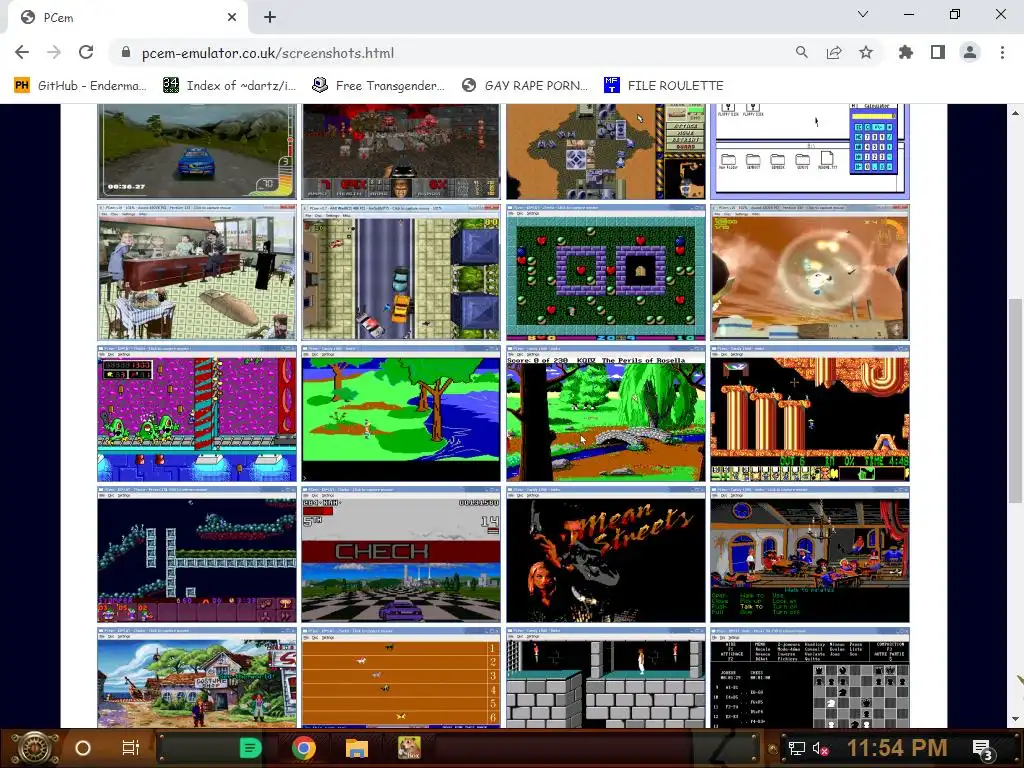Open the Lemmings pillars screenshot

click(810, 413)
